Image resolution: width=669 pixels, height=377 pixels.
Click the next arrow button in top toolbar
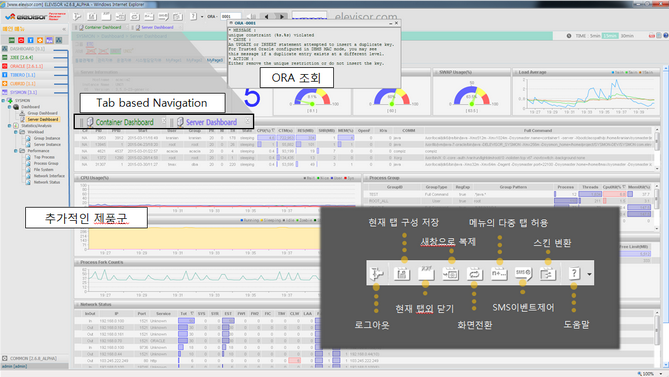coord(282,17)
